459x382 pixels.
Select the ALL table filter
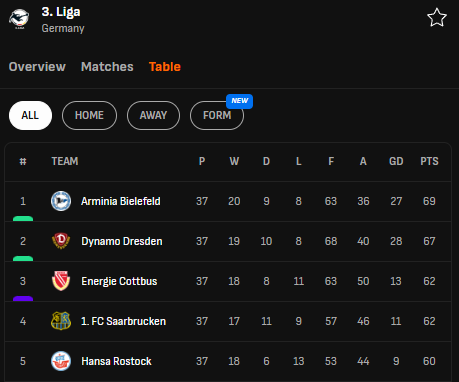30,115
